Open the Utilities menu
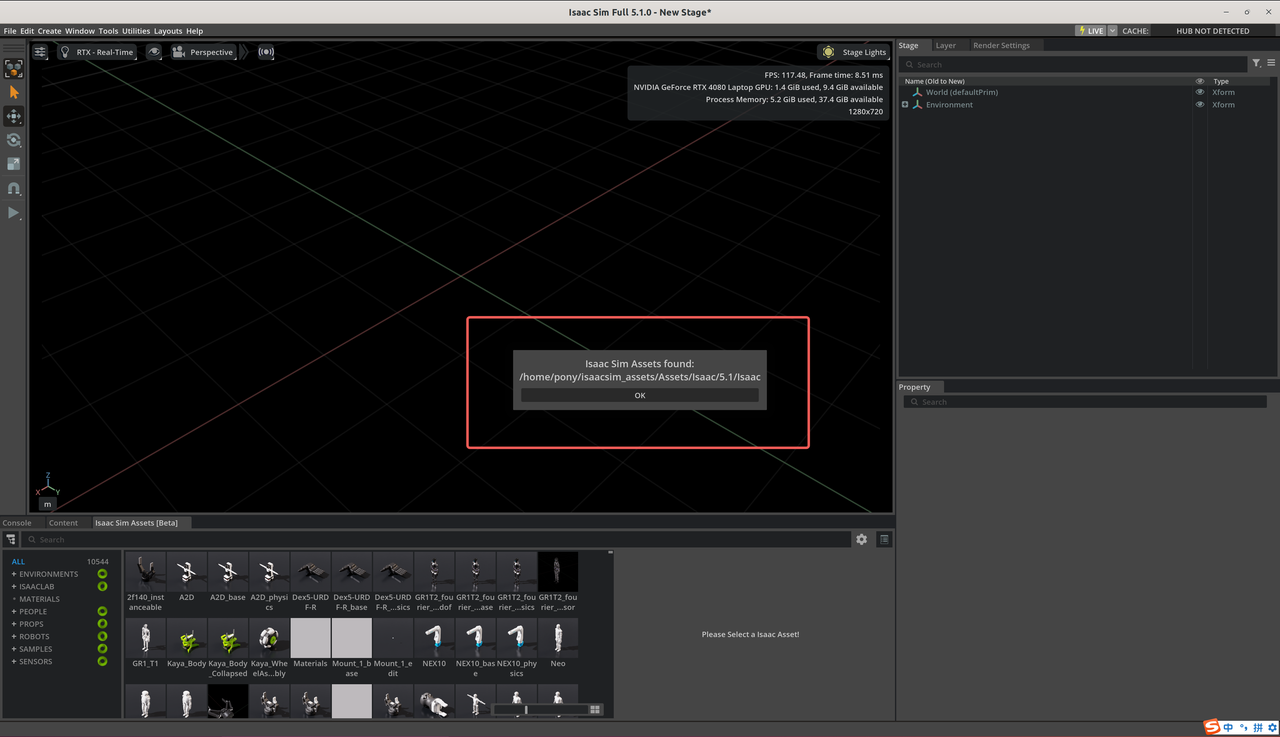The width and height of the screenshot is (1280, 737). (136, 31)
